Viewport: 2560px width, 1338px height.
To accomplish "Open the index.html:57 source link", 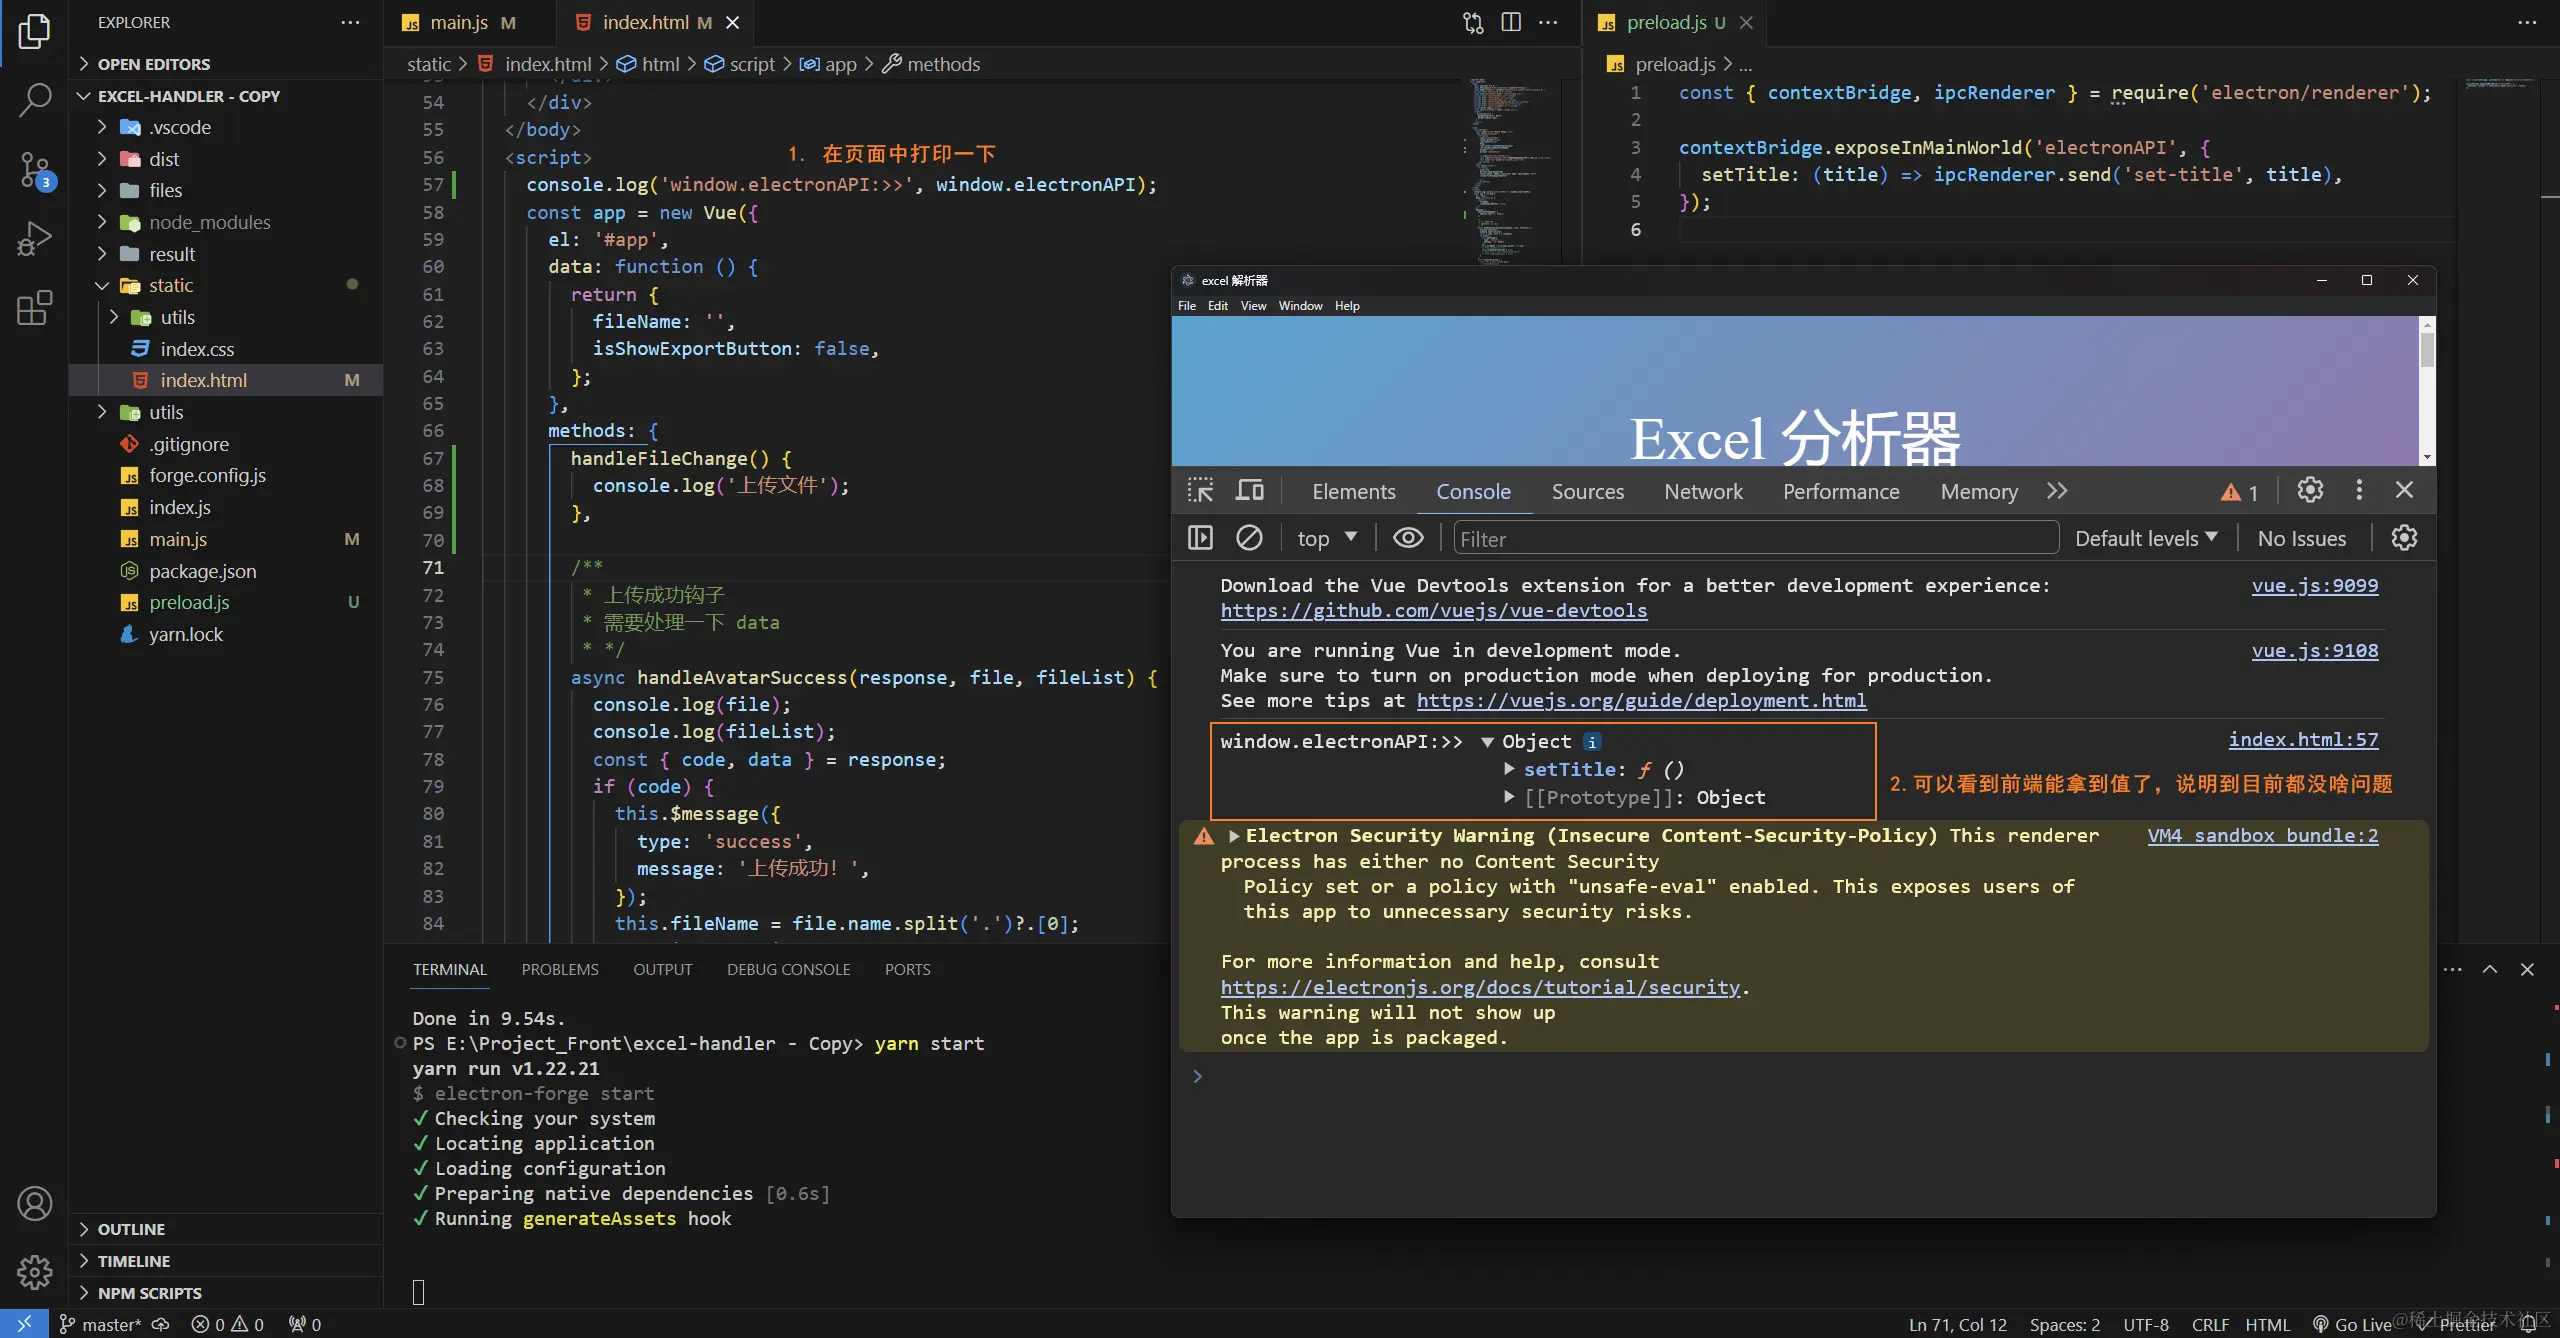I will tap(2303, 739).
